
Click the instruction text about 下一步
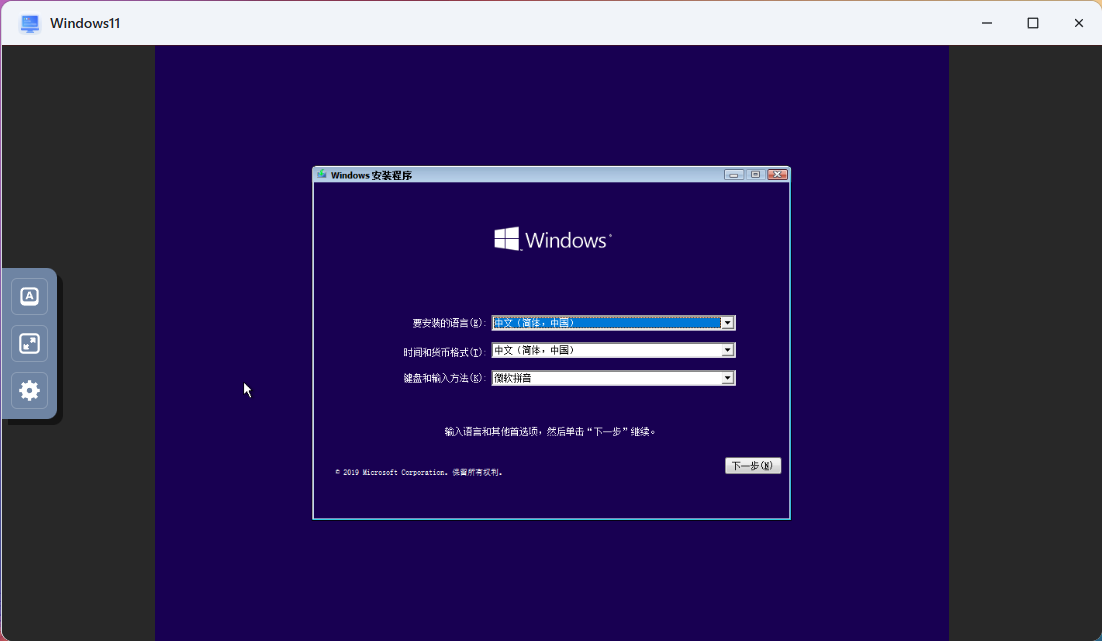click(550, 432)
